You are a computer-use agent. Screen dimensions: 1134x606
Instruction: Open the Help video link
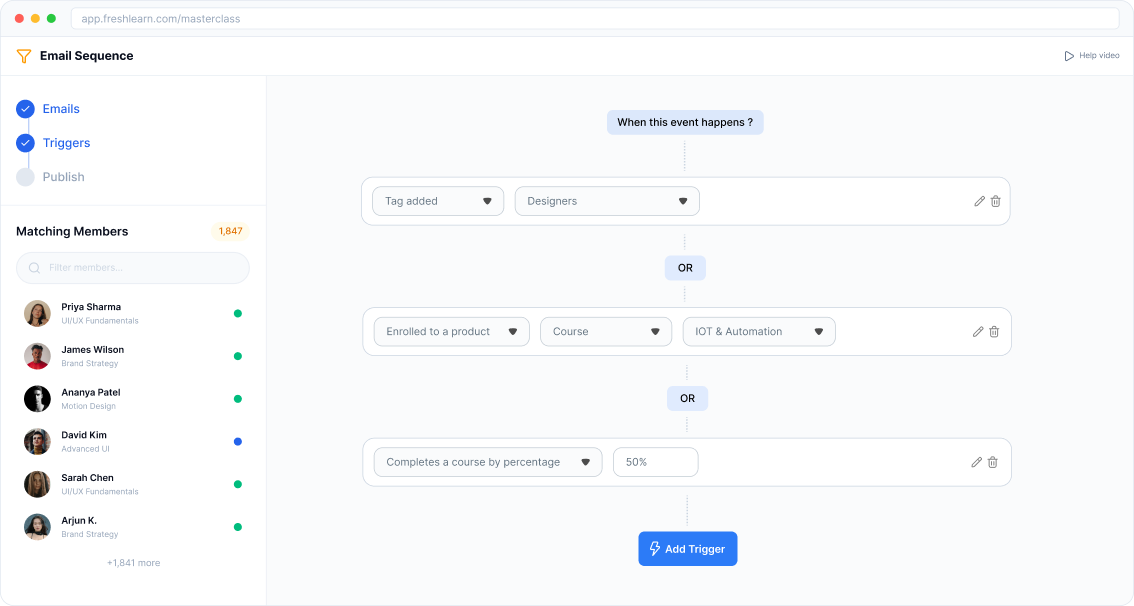(1092, 56)
